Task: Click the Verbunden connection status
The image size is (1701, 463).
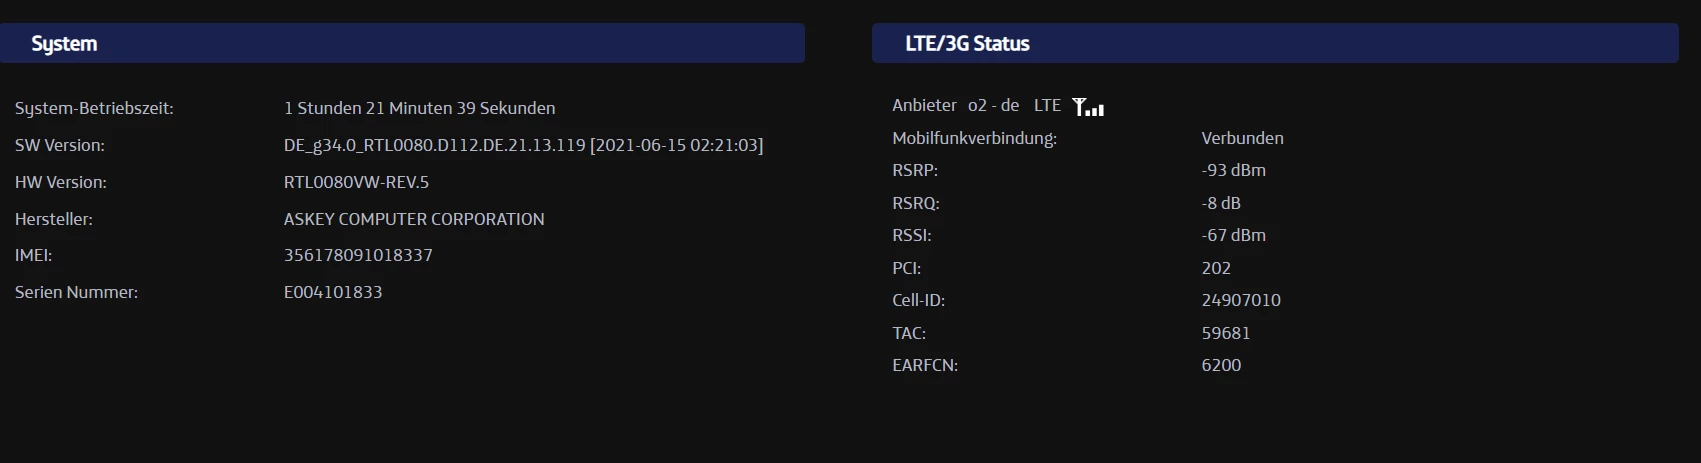Action: point(1242,138)
